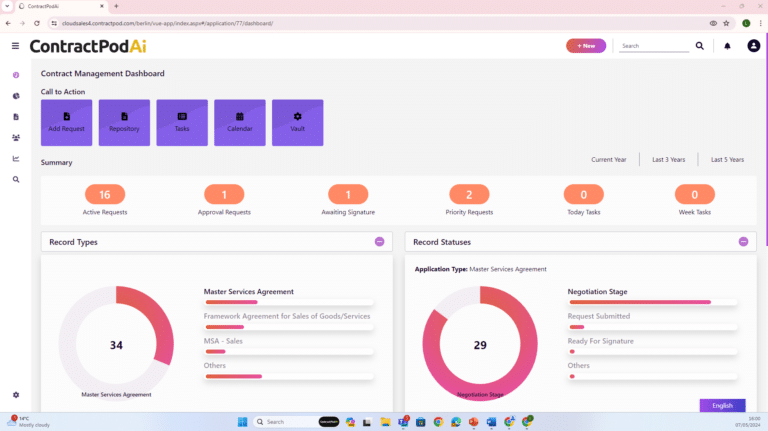Select Framework Agreement for Sales of Goods/Services entry

point(287,316)
